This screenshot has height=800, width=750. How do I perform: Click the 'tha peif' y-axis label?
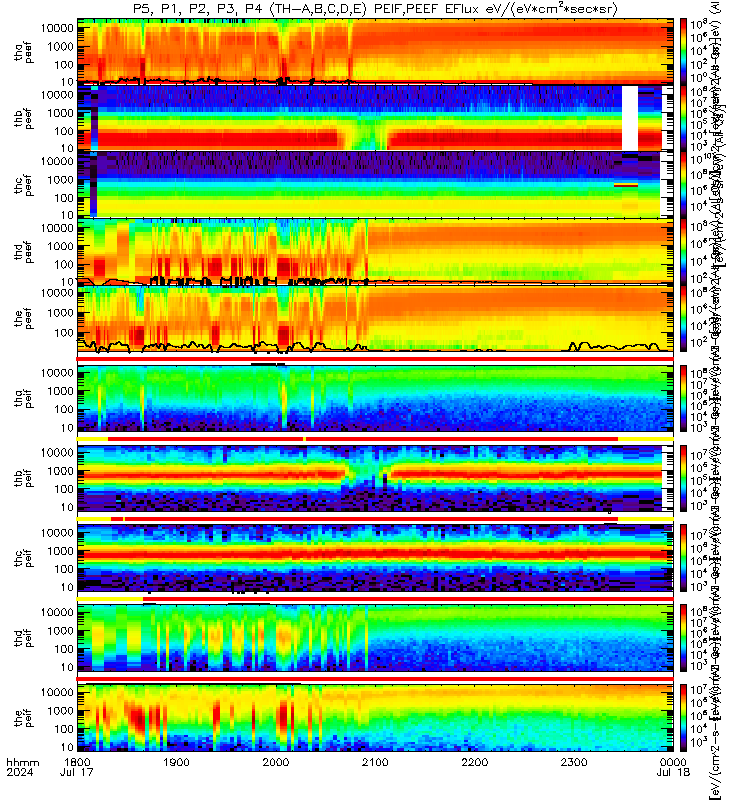click(23, 398)
